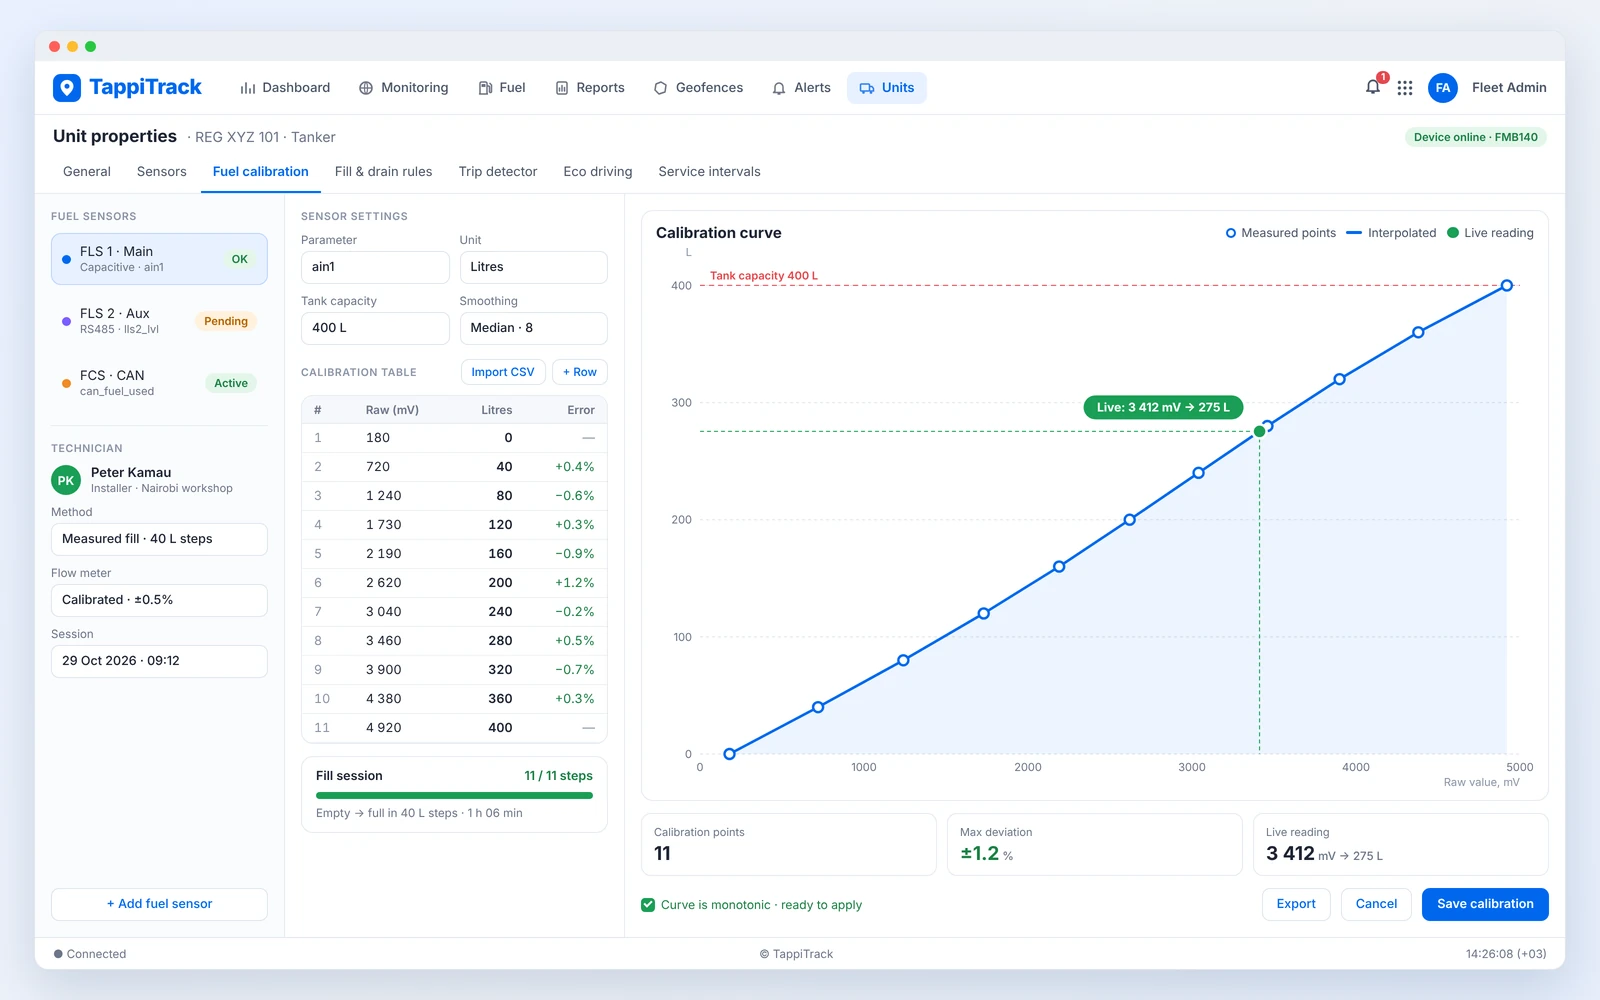
Task: Open the Method dropdown Measured fill
Action: pos(159,539)
